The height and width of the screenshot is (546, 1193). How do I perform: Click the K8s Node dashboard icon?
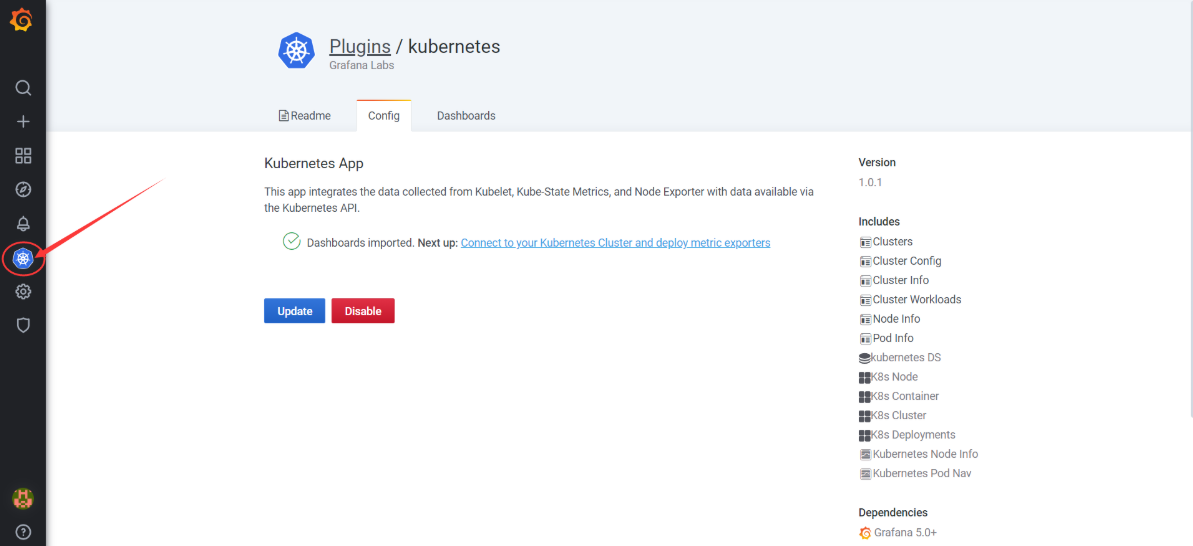coord(864,377)
